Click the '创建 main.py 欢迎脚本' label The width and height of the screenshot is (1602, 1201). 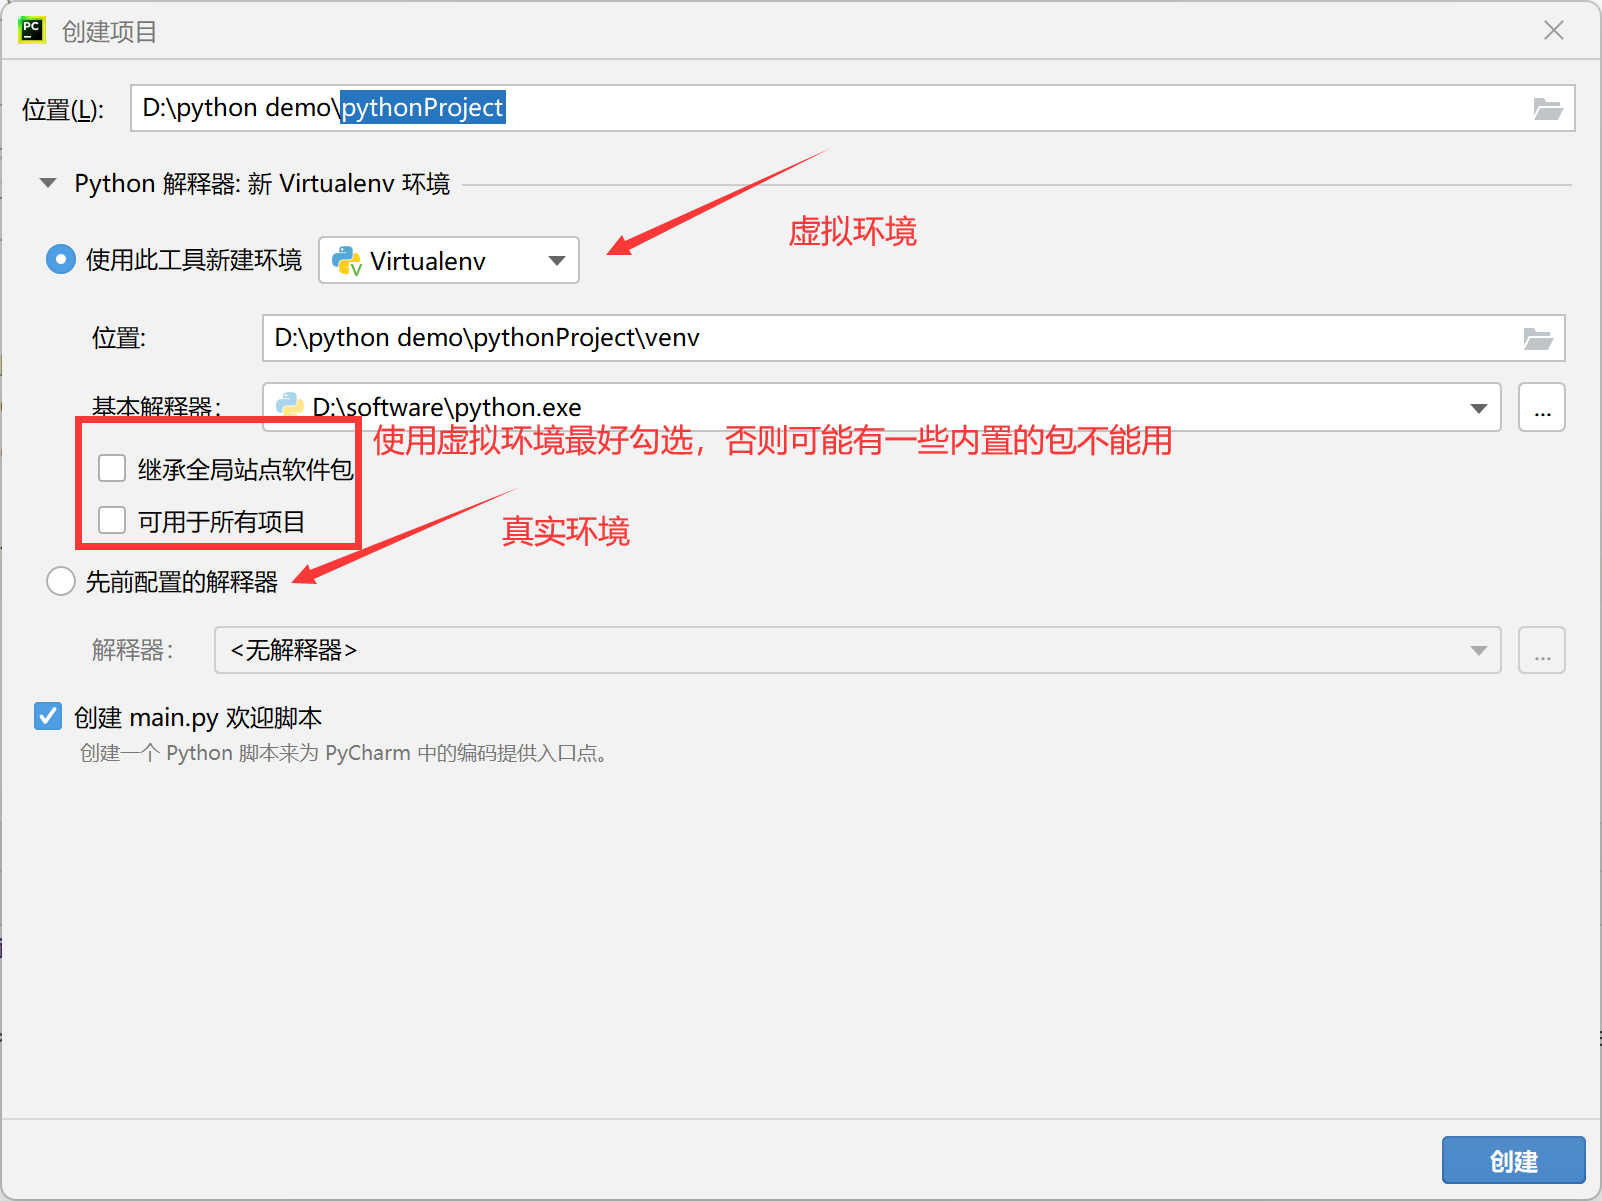(x=198, y=717)
